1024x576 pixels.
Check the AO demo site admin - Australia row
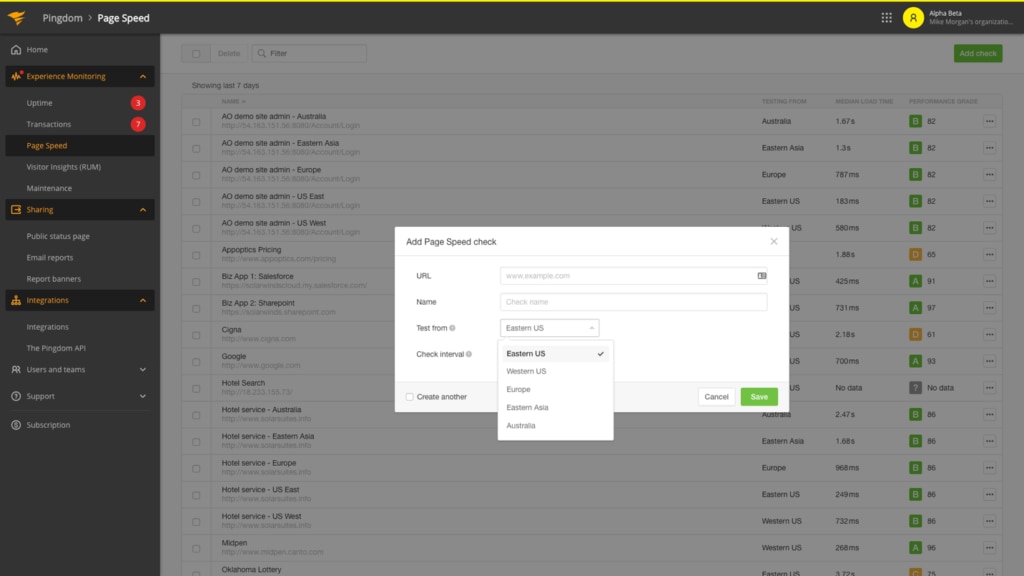pyautogui.click(x=196, y=122)
